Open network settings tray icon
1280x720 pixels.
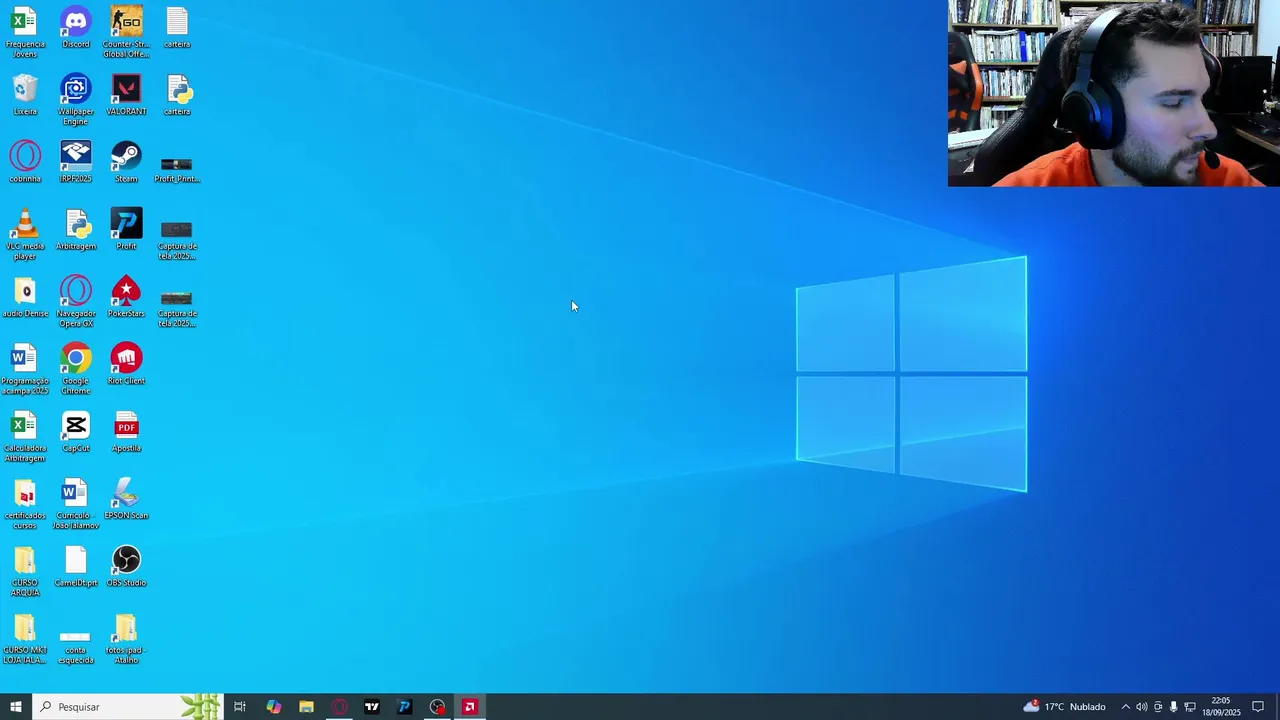(1190, 707)
